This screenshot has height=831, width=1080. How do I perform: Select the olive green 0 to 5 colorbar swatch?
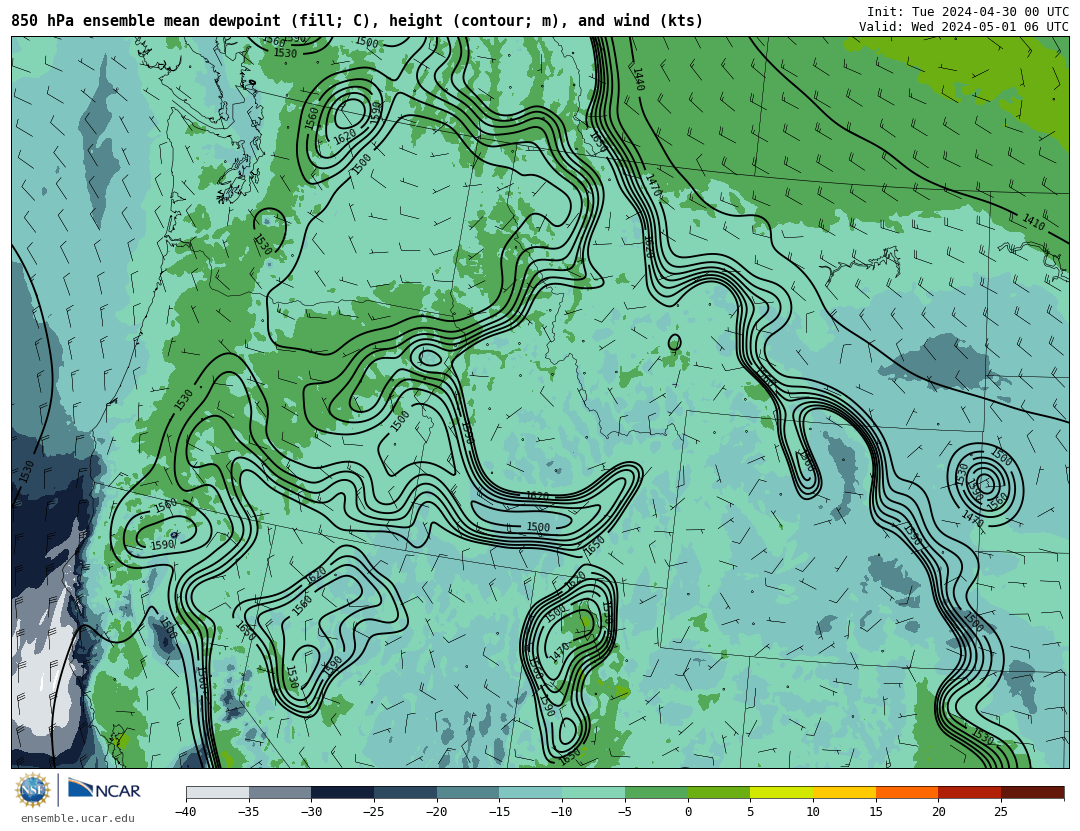point(719,792)
